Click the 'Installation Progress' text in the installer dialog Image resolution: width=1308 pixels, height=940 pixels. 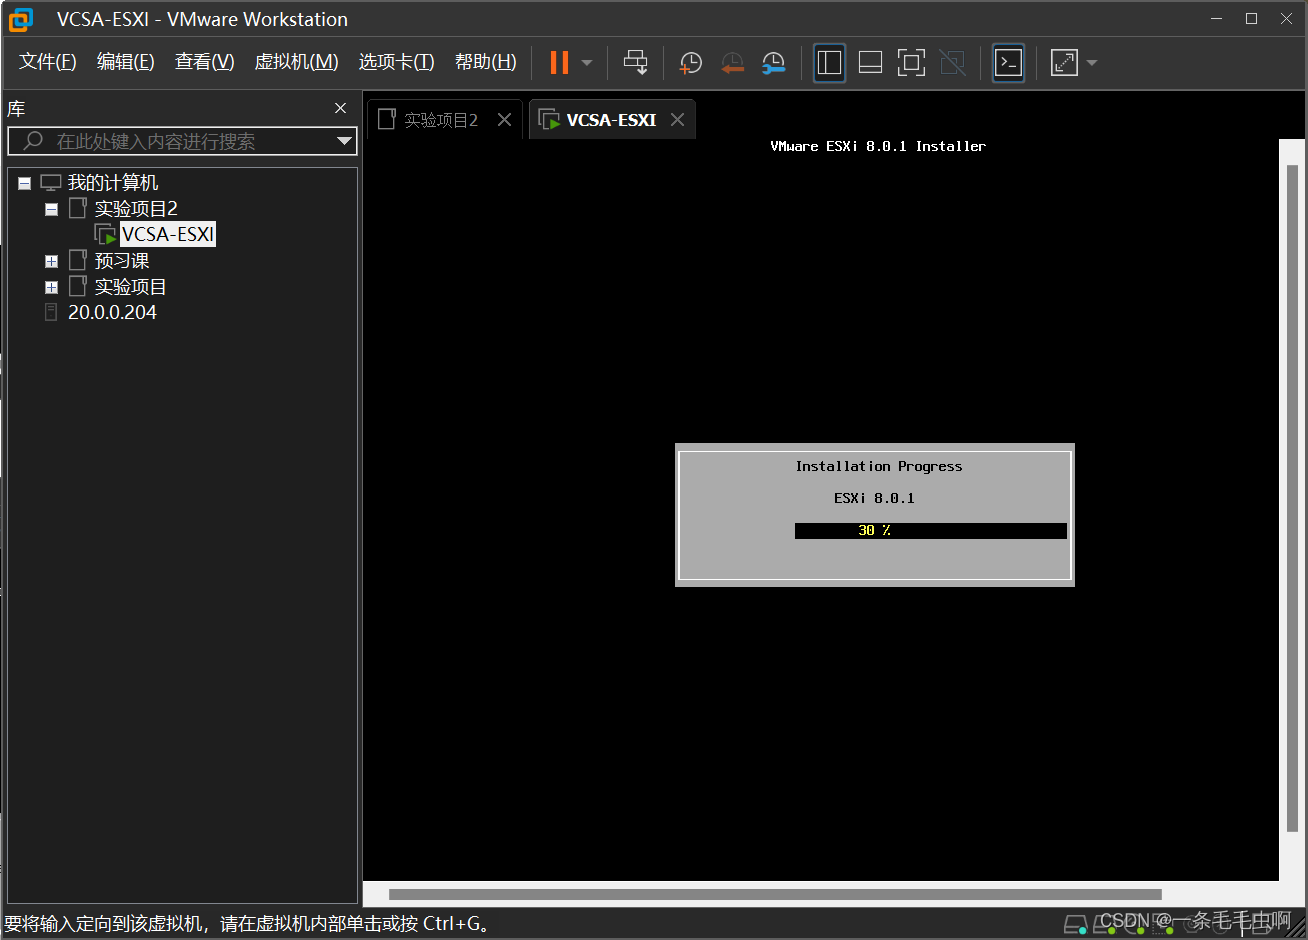click(879, 466)
